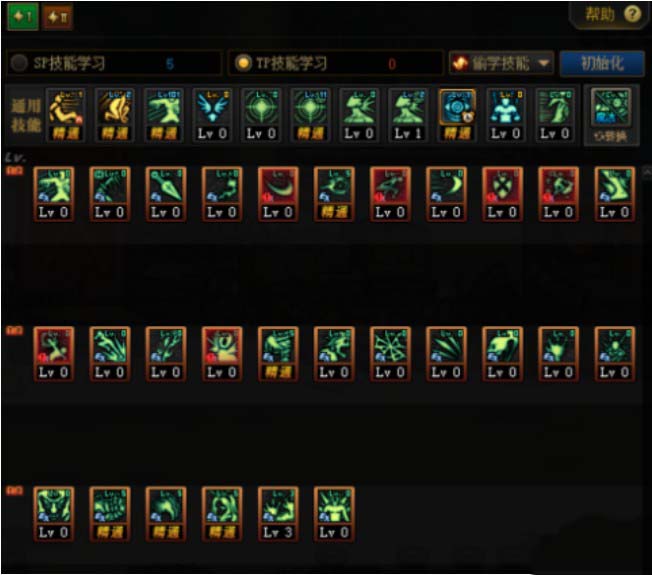
Task: Switch to skill page tab I
Action: click(x=23, y=17)
